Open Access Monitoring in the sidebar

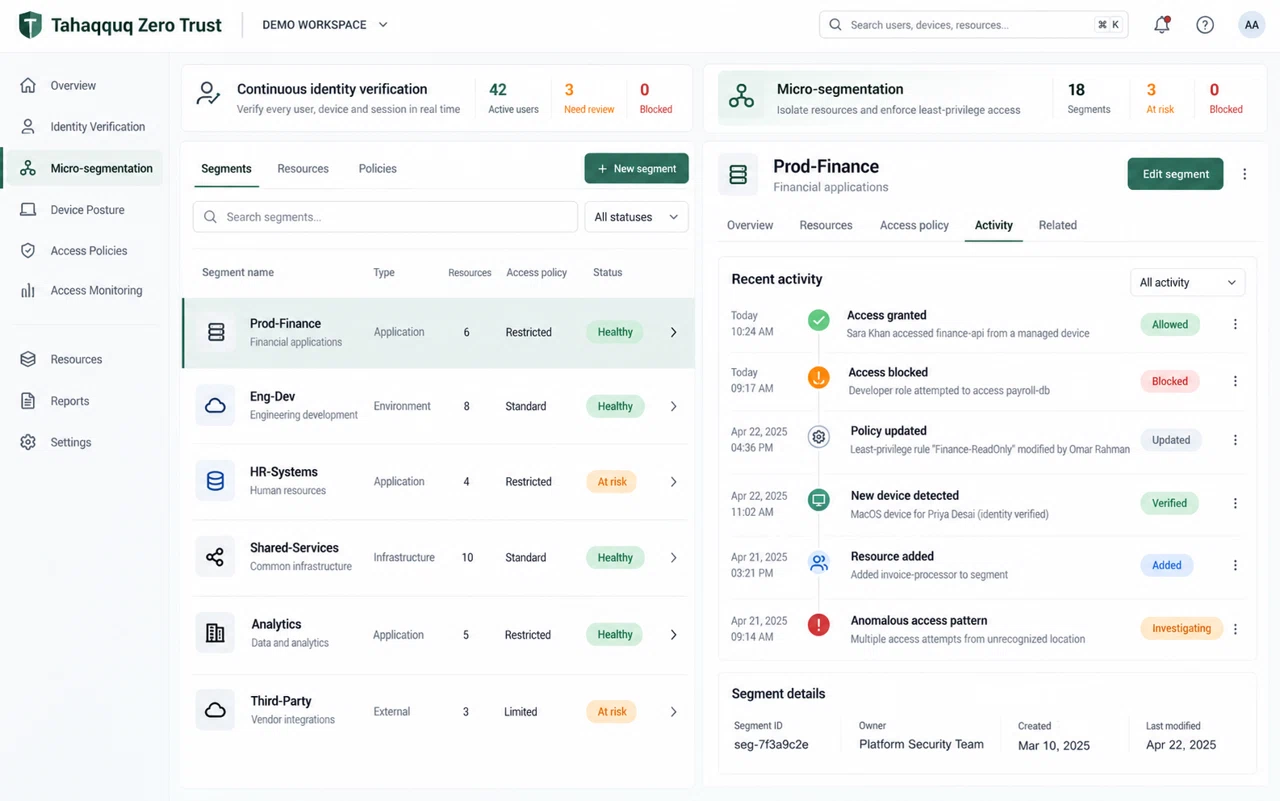[x=84, y=291]
